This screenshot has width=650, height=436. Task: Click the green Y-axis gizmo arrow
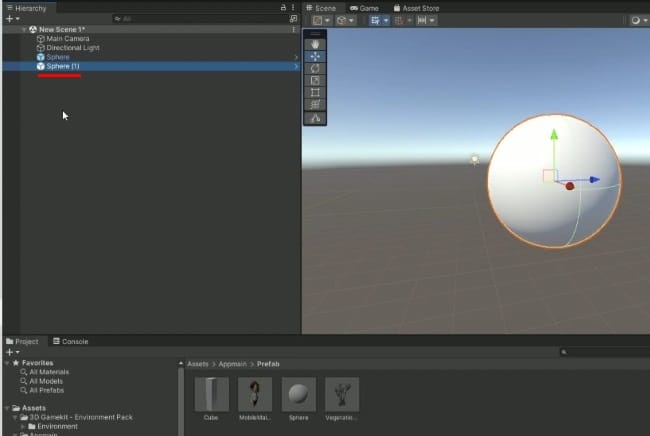pyautogui.click(x=554, y=134)
